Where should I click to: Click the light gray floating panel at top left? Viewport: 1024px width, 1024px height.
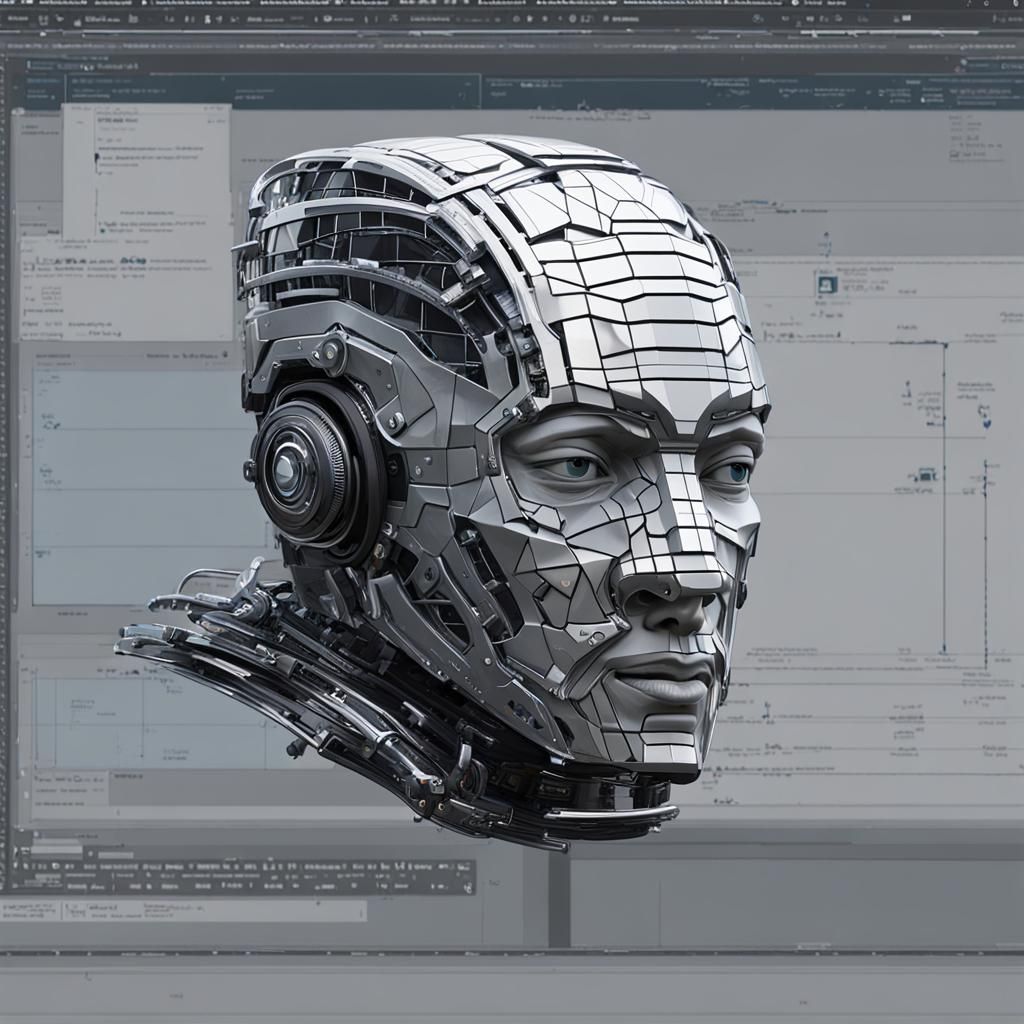coord(146,170)
